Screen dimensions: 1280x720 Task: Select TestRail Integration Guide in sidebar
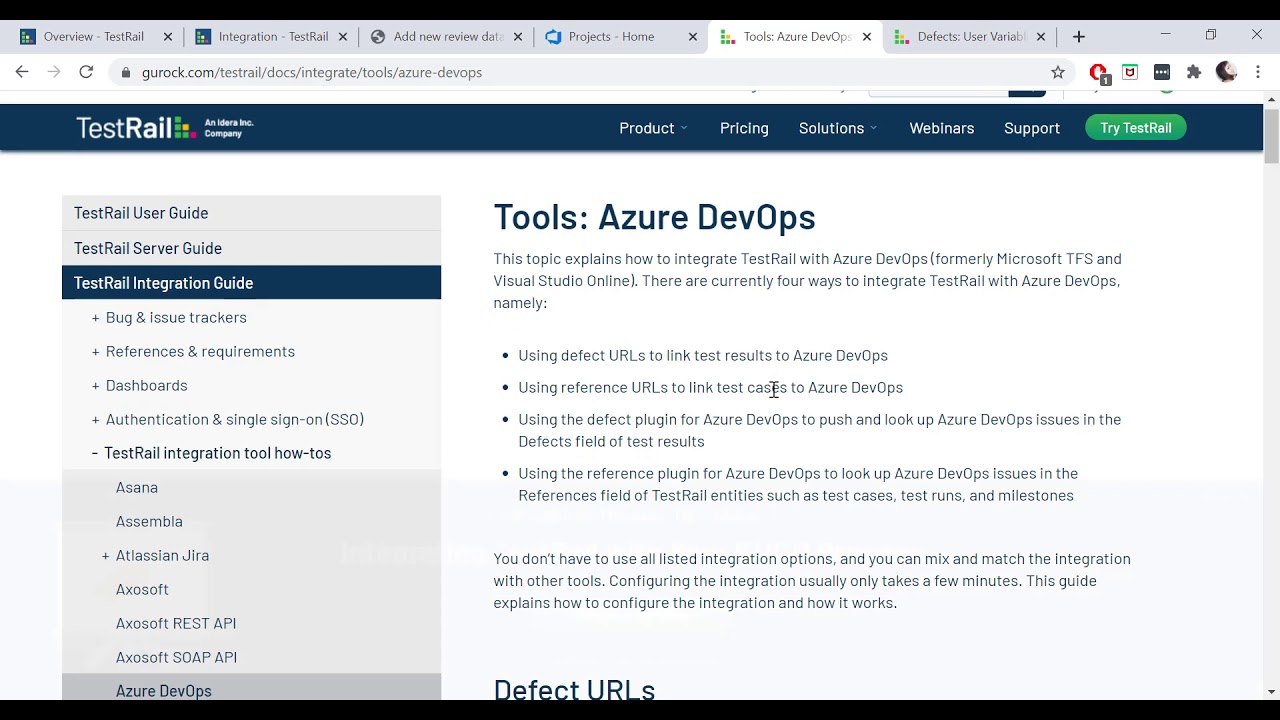click(251, 283)
